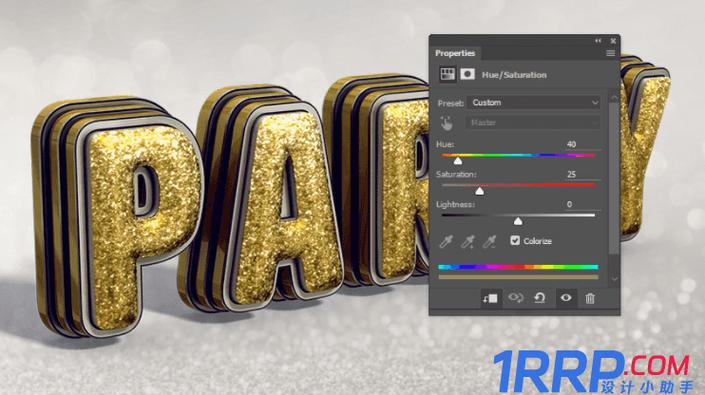This screenshot has width=705, height=395.
Task: Click the Saturation slider handle
Action: (480, 191)
